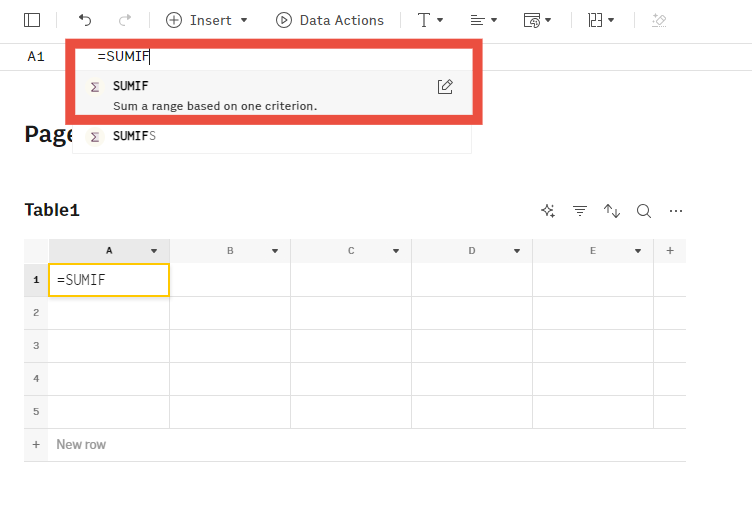Viewport: 752px width, 516px height.
Task: Toggle the sidebar panel icon
Action: (32, 20)
